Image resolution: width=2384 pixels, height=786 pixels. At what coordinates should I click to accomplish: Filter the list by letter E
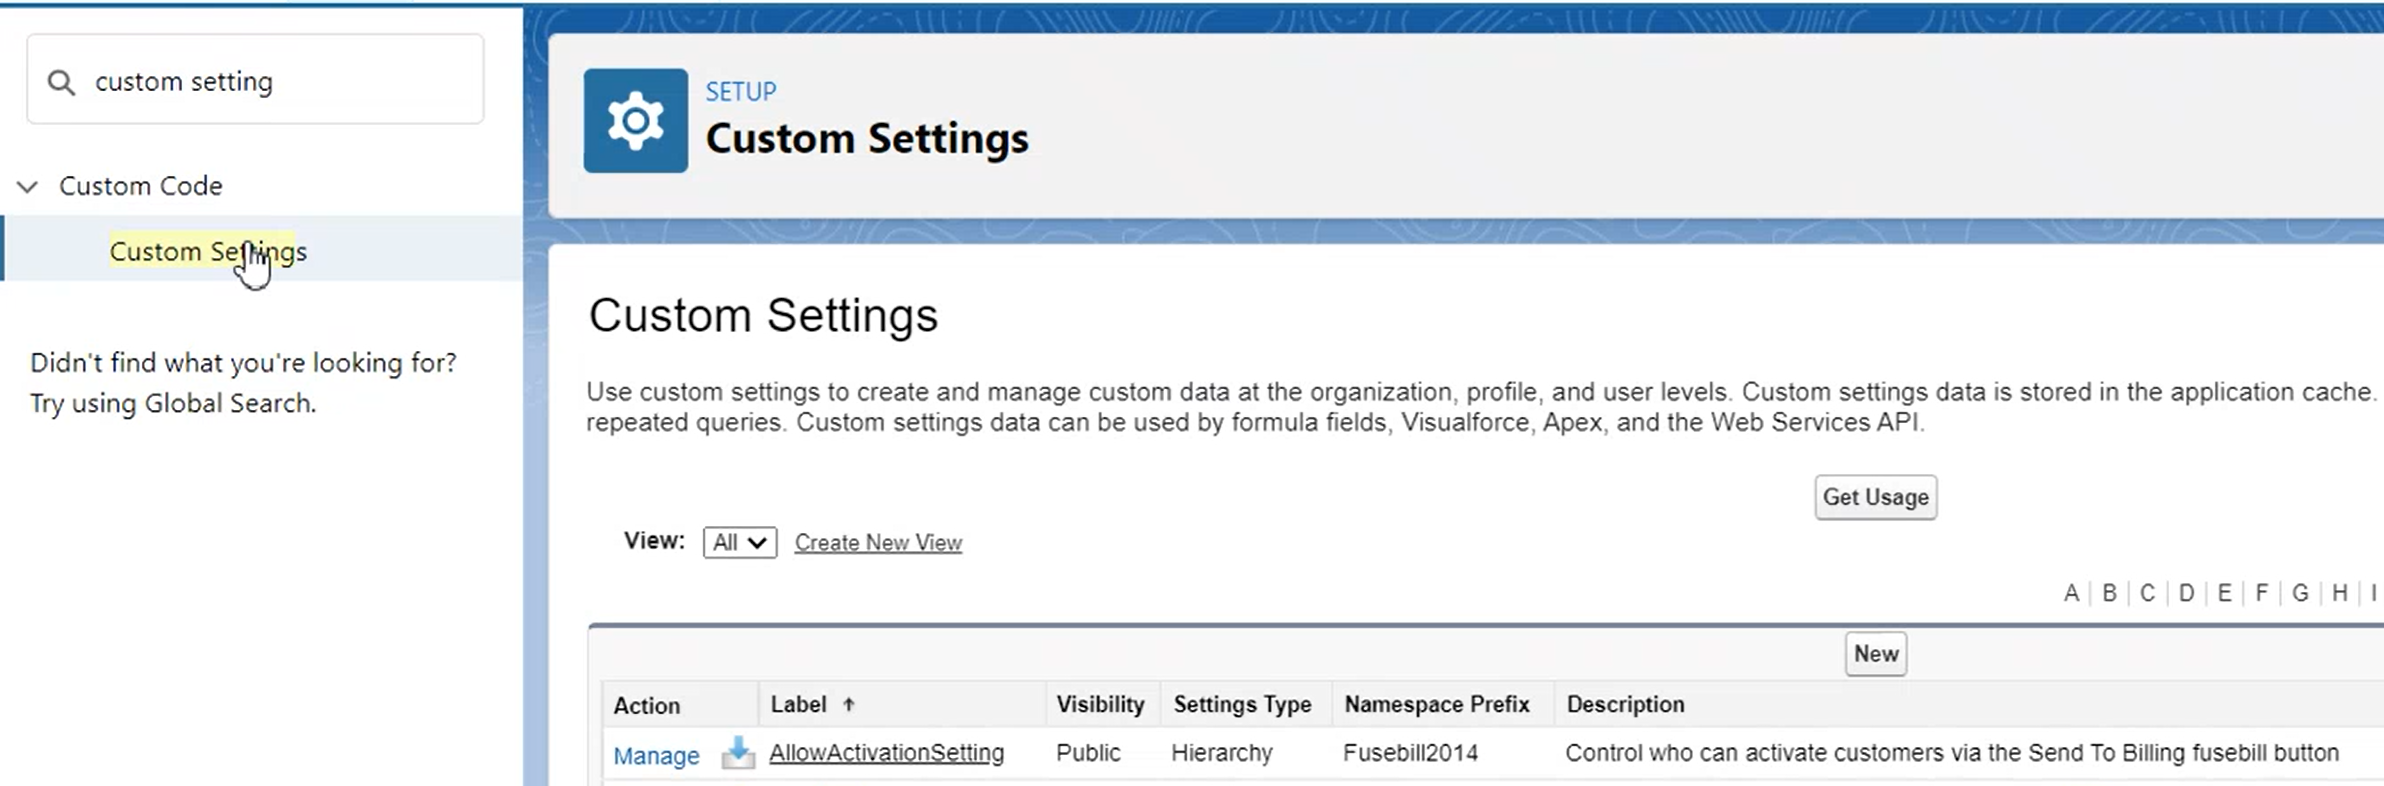coord(2224,593)
